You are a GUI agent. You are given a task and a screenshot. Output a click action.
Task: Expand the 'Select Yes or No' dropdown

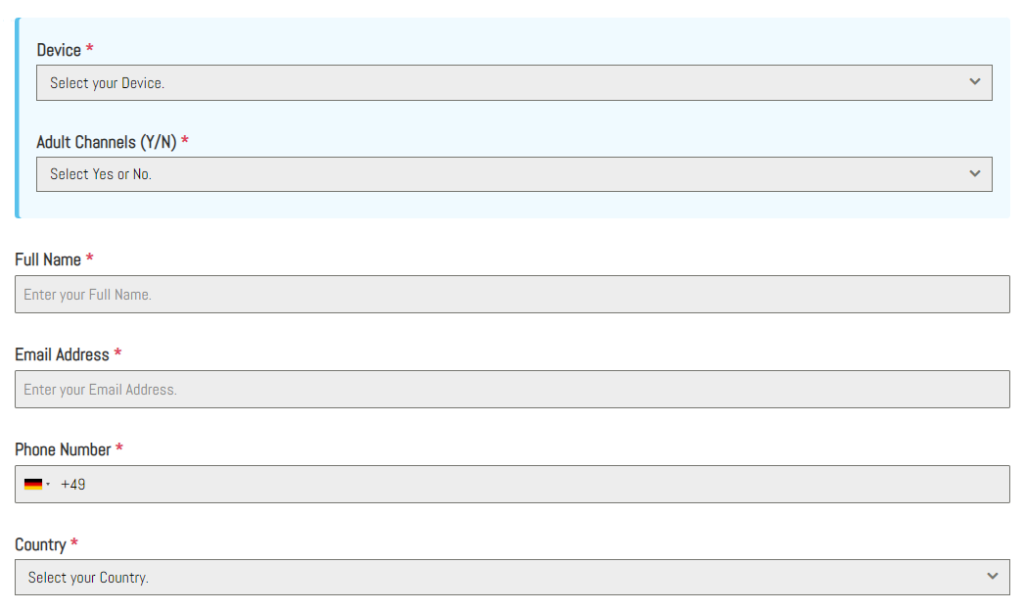pyautogui.click(x=500, y=174)
